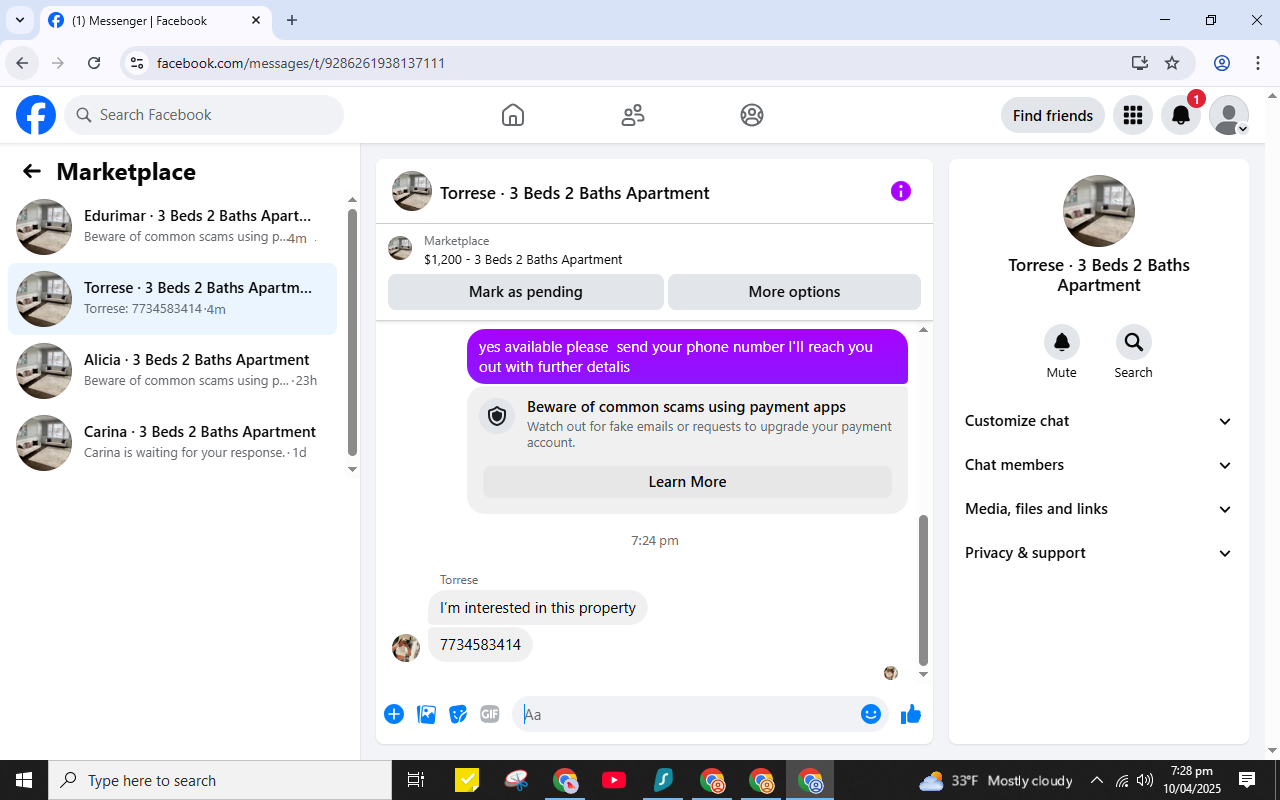Click the taskbar Type here to search box
The height and width of the screenshot is (800, 1280).
click(220, 780)
